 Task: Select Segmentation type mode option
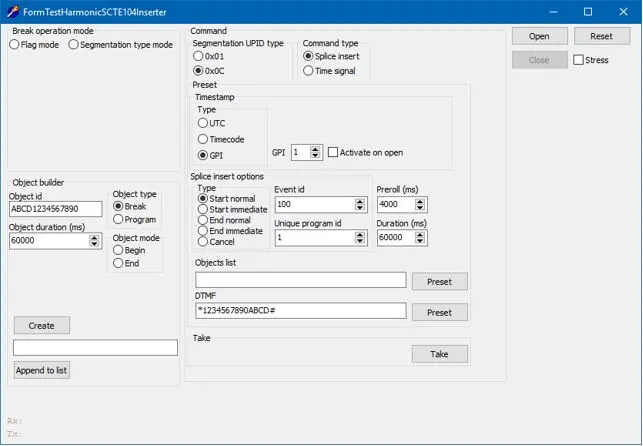(74, 45)
